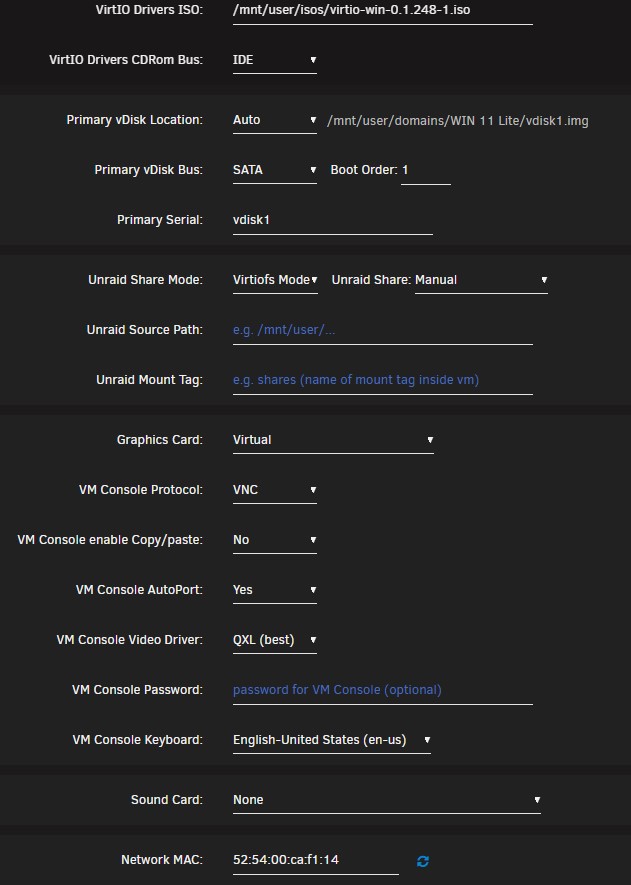The width and height of the screenshot is (631, 885).
Task: Open the Primary vDisk Bus SATA dropdown
Action: tap(274, 170)
